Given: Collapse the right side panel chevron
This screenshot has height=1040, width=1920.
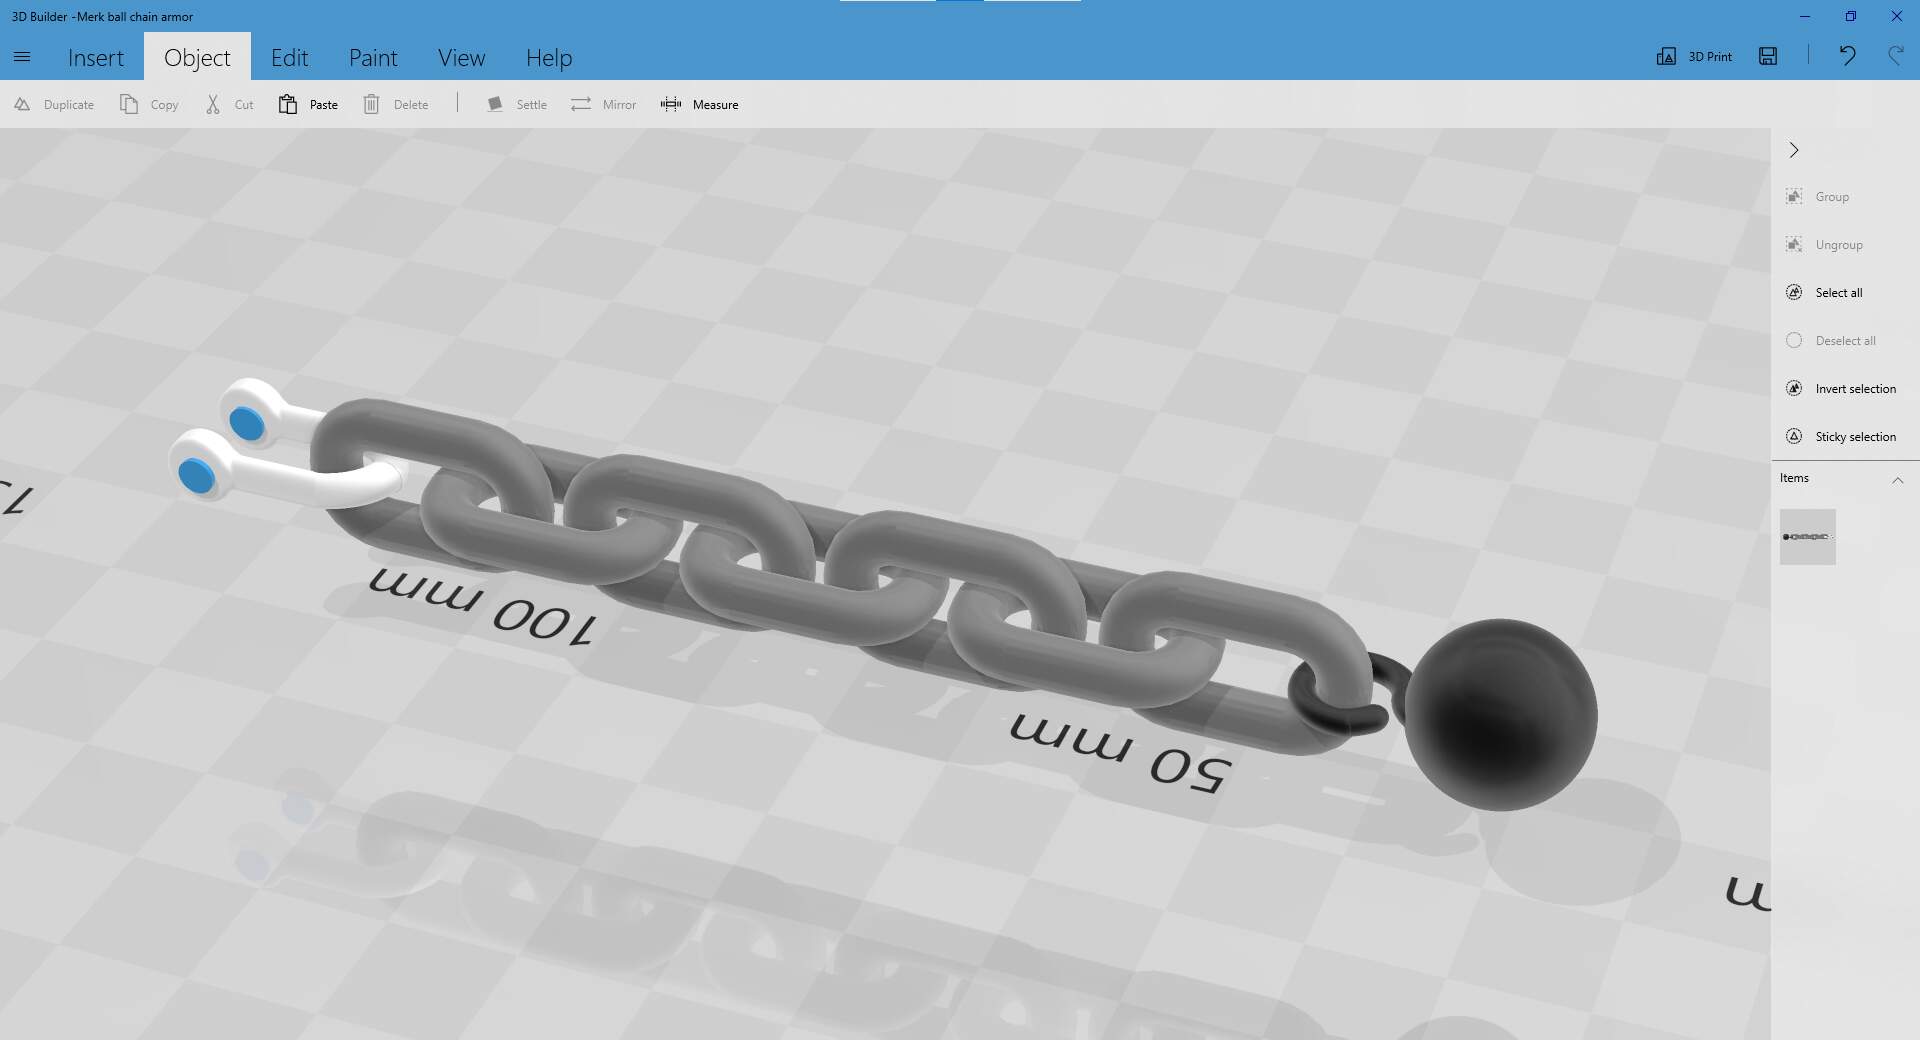Looking at the screenshot, I should [x=1794, y=150].
